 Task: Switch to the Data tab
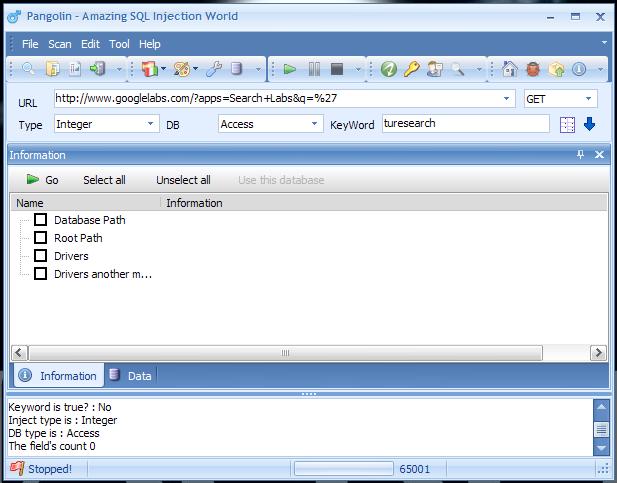click(130, 376)
